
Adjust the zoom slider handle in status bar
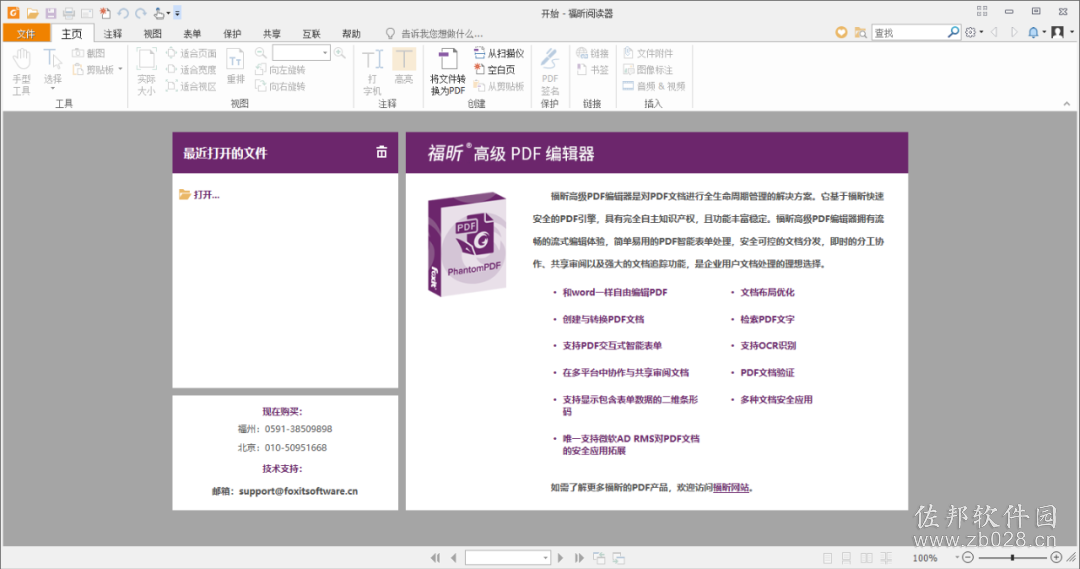[x=1012, y=557]
